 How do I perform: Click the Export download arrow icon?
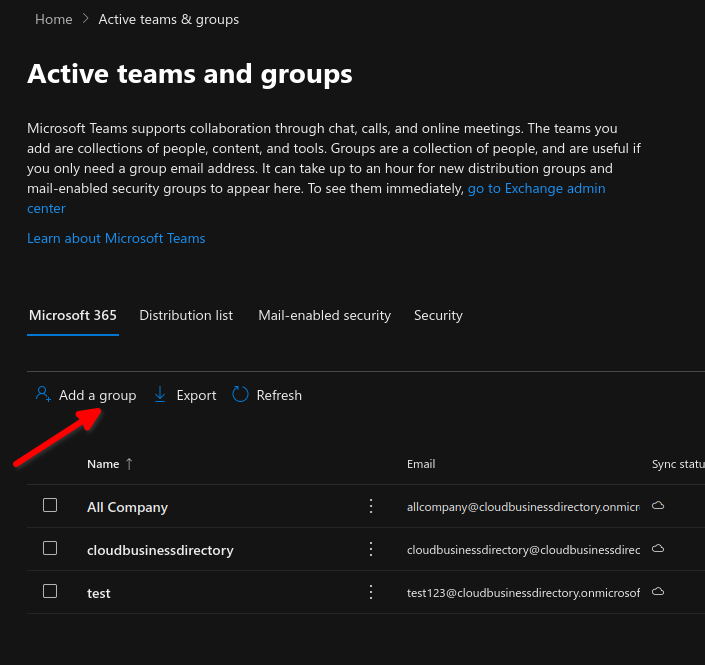(160, 394)
